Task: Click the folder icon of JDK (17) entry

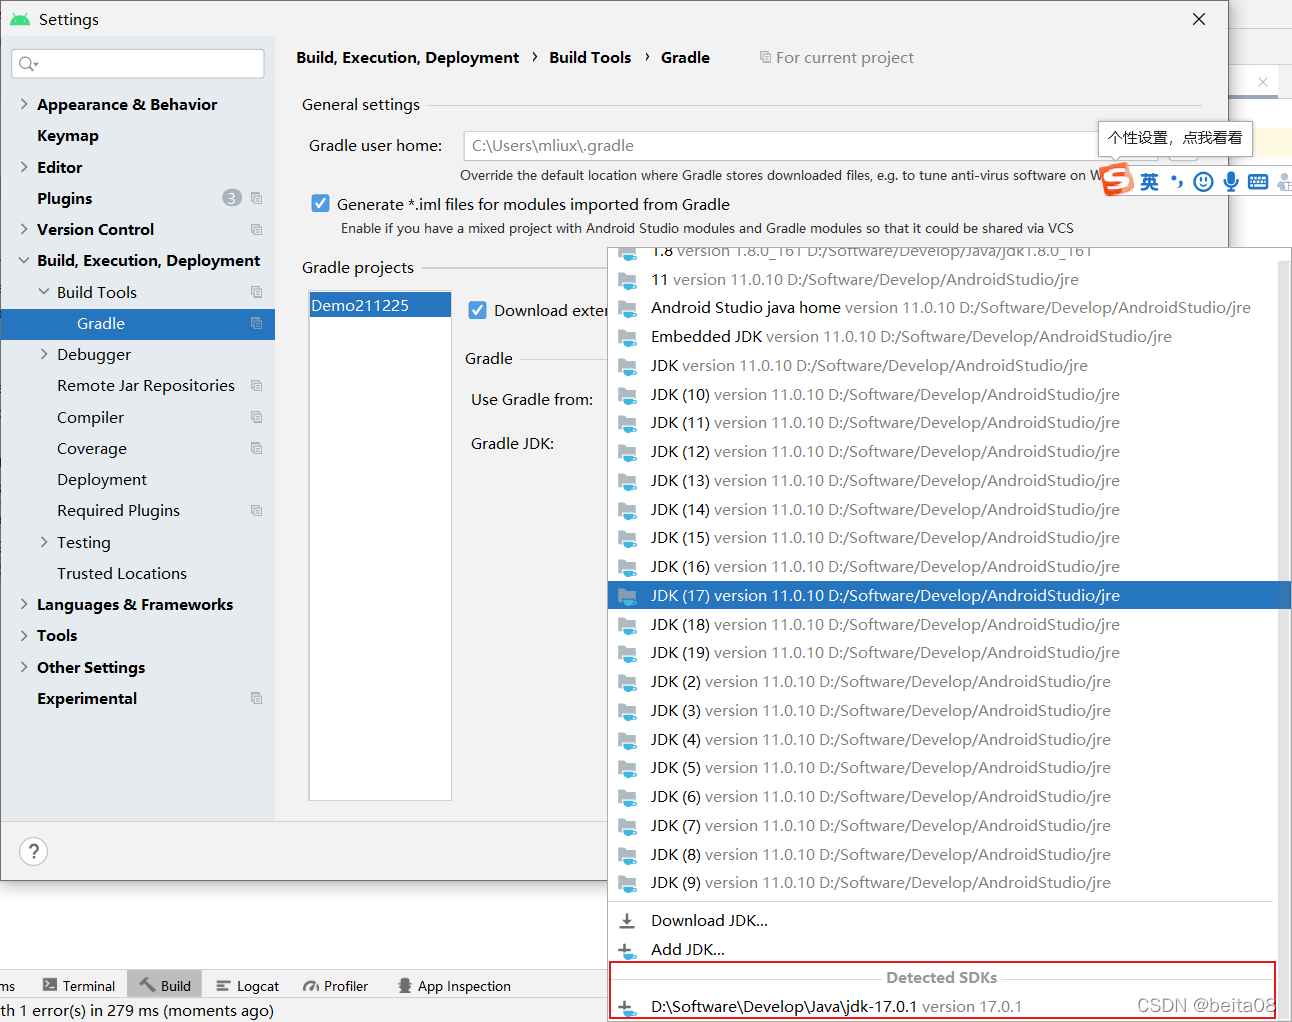Action: (628, 596)
